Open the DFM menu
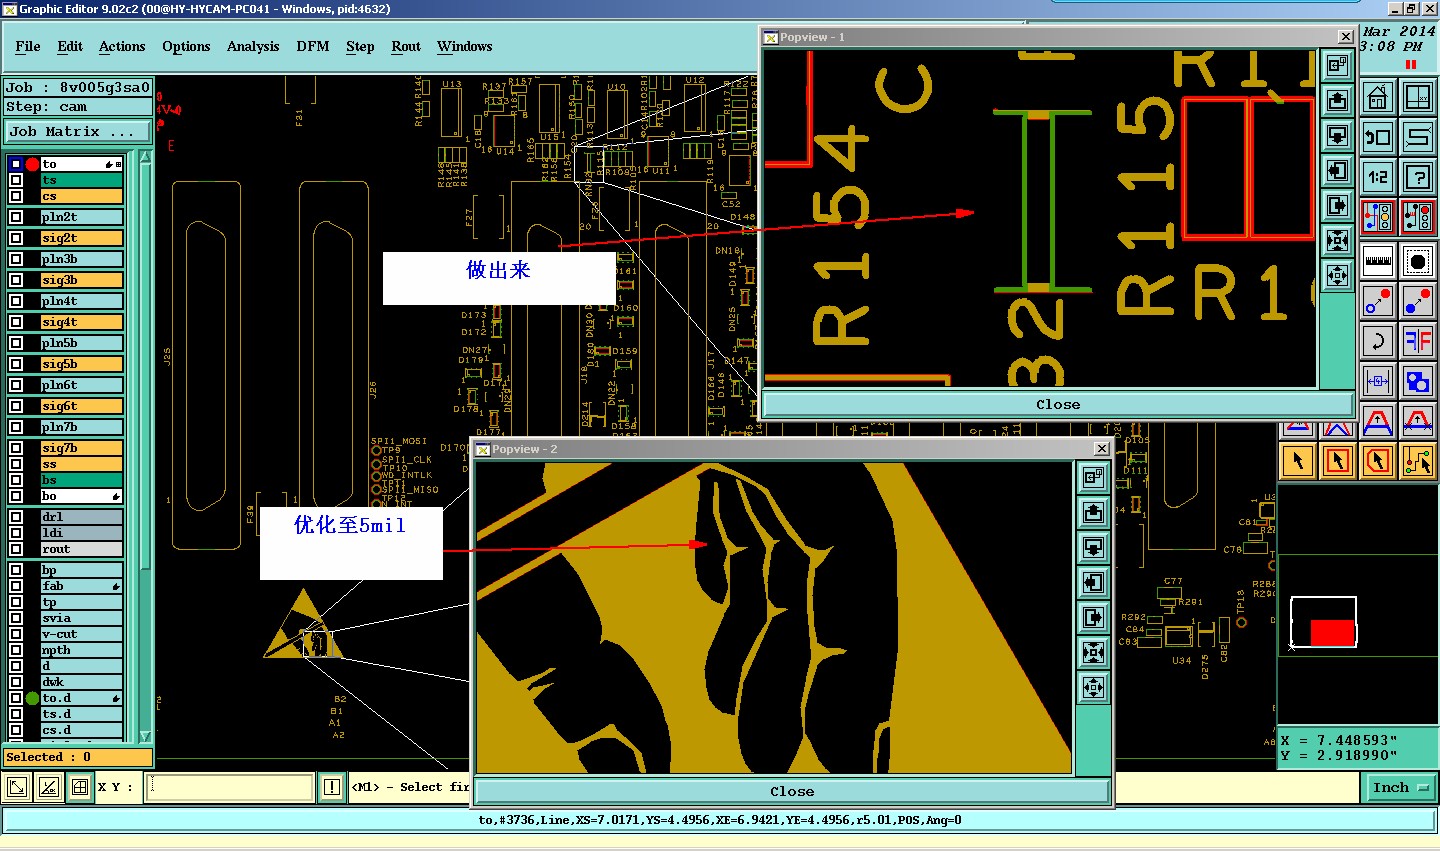 (313, 46)
